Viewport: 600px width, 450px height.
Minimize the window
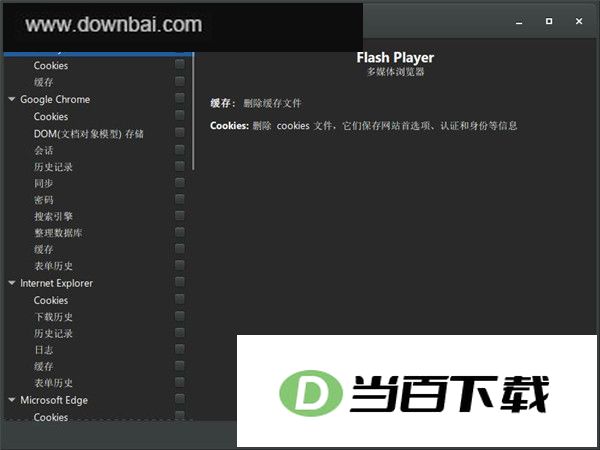519,21
